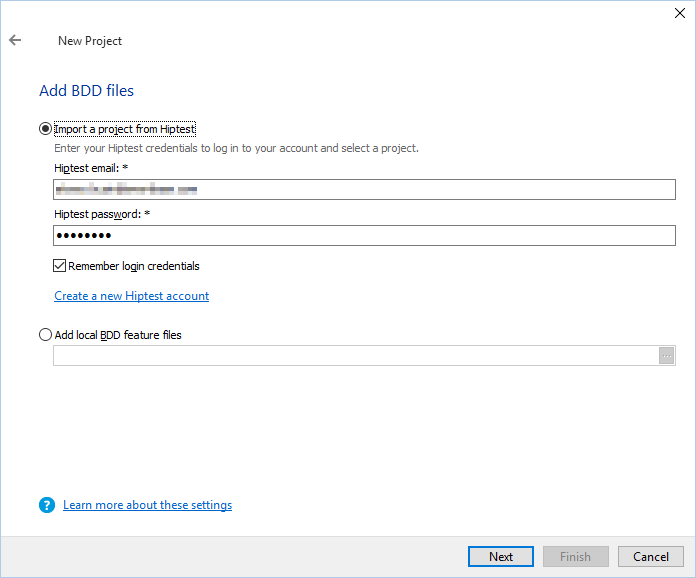
Task: Go back using the arrow icon
Action: tap(15, 40)
